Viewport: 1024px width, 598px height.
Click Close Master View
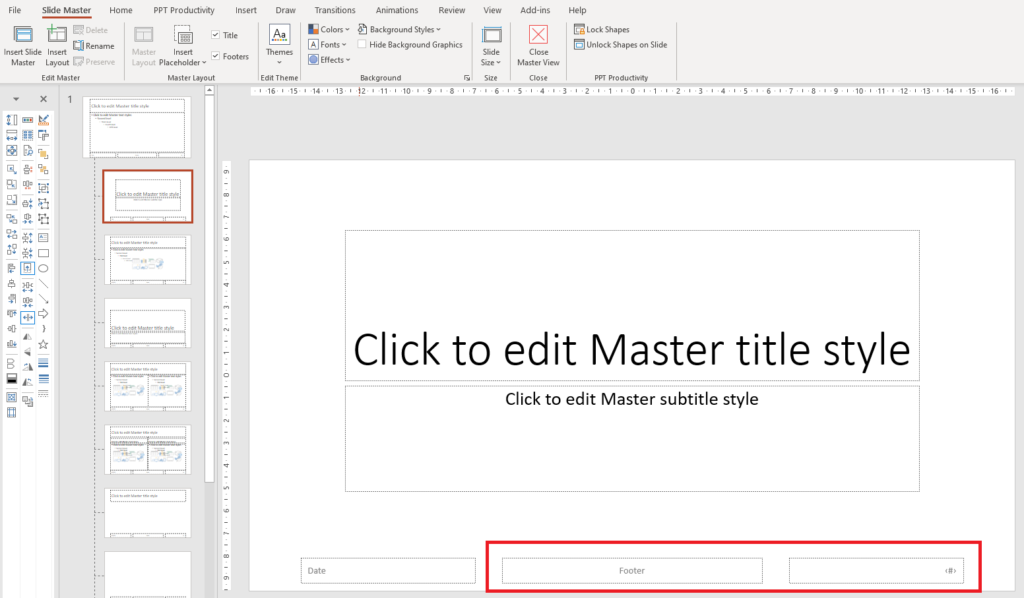[538, 46]
